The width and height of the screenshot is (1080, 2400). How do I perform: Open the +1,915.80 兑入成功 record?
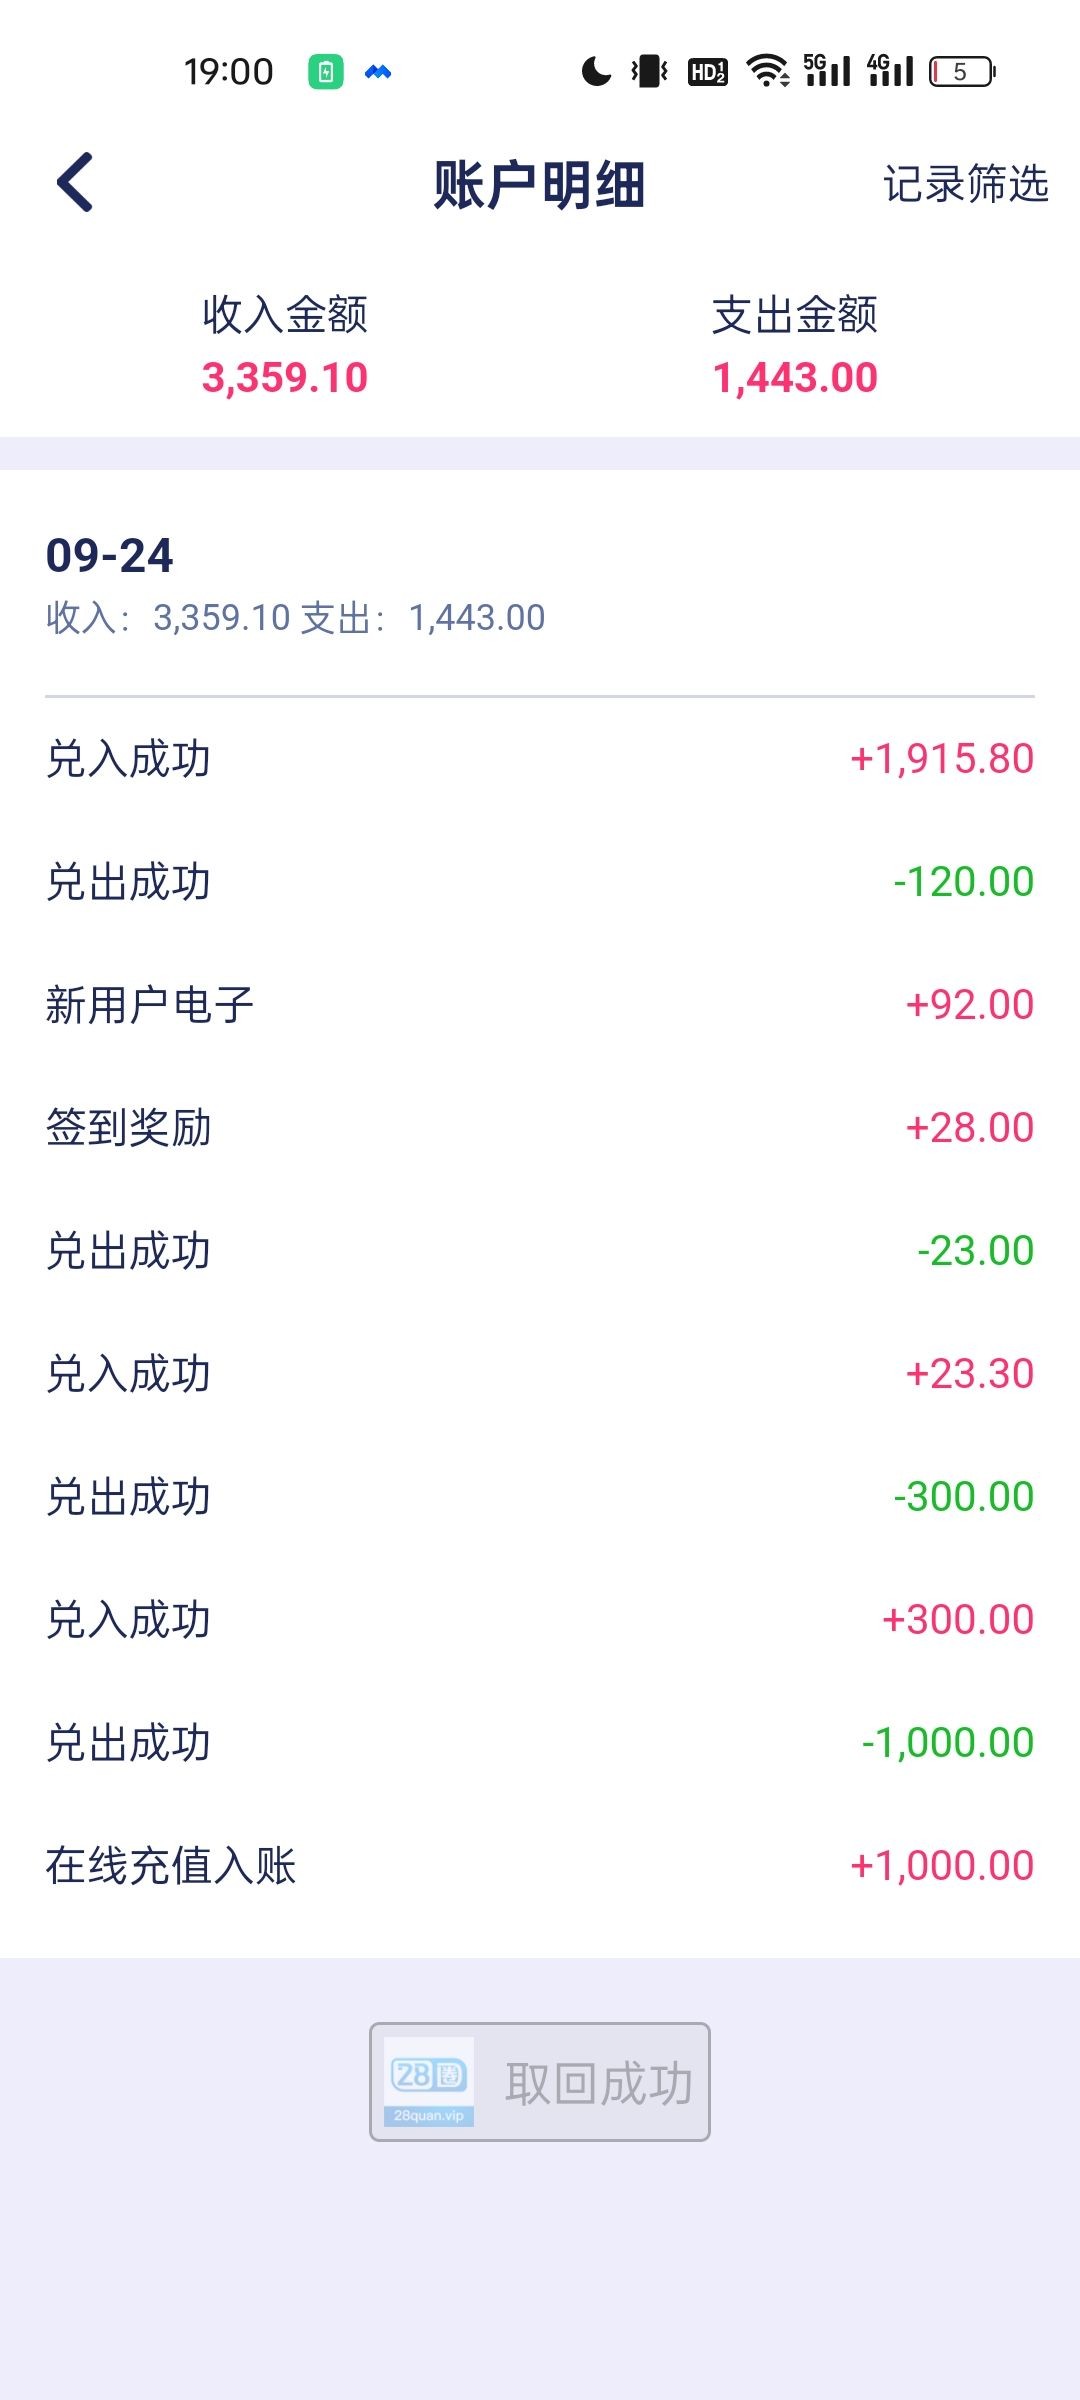[540, 759]
